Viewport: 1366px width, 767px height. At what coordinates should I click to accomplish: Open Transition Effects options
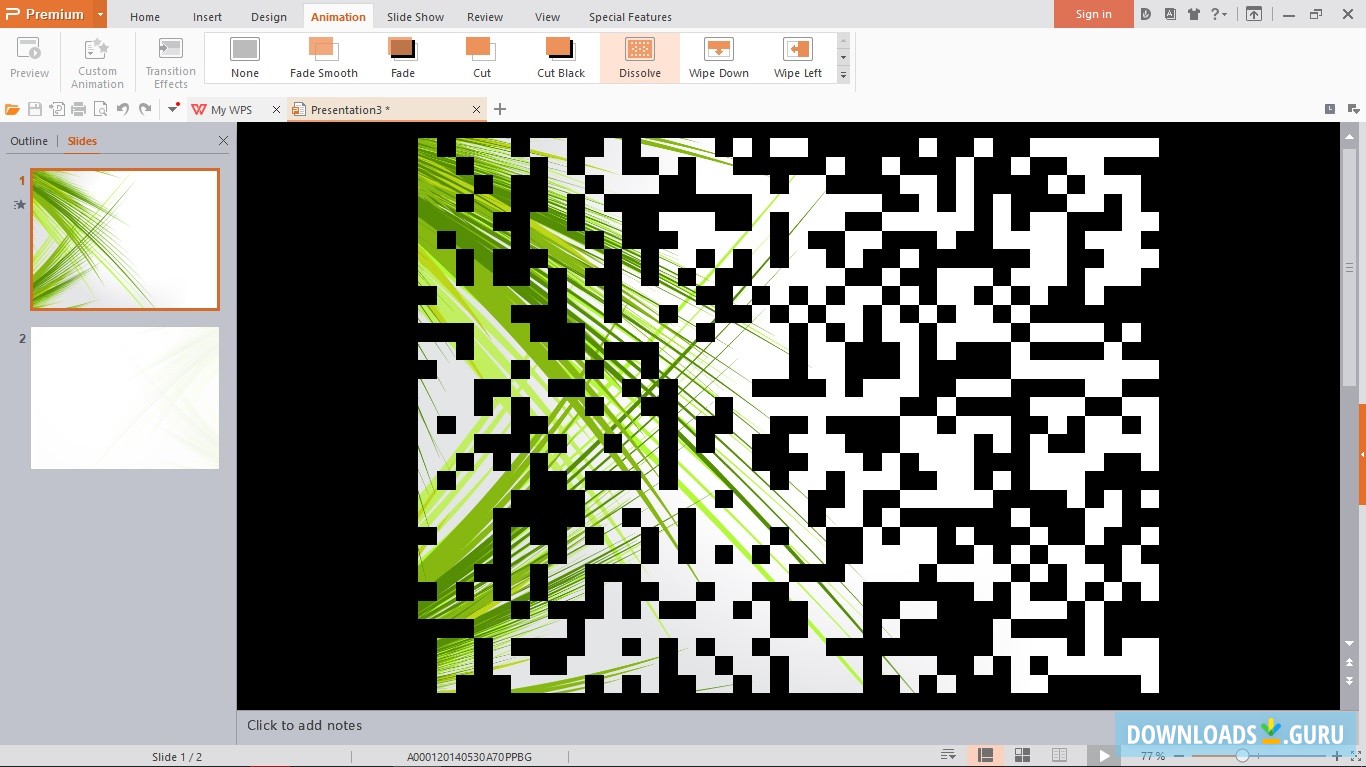click(x=171, y=62)
